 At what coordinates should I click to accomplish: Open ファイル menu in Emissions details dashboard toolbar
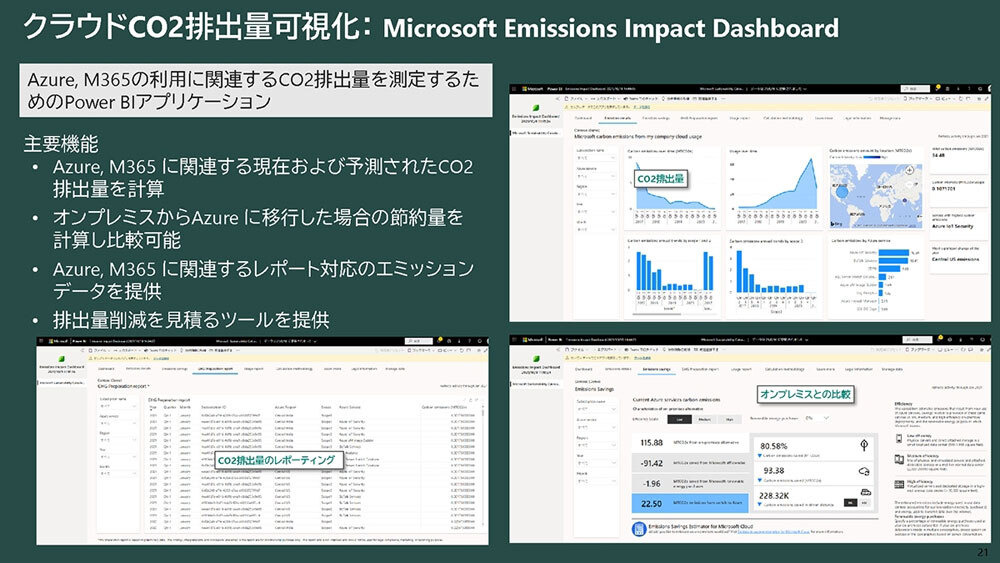[x=576, y=99]
